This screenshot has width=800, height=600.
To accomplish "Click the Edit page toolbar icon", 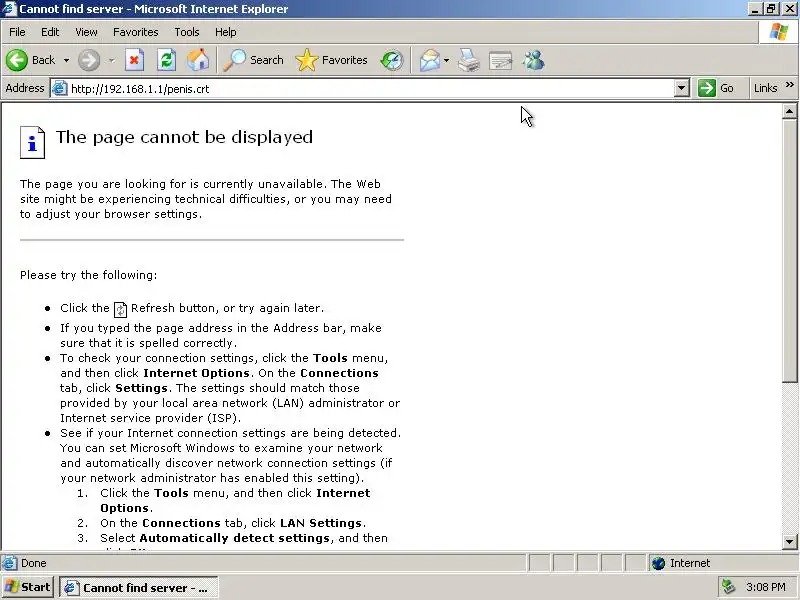I will tap(501, 60).
